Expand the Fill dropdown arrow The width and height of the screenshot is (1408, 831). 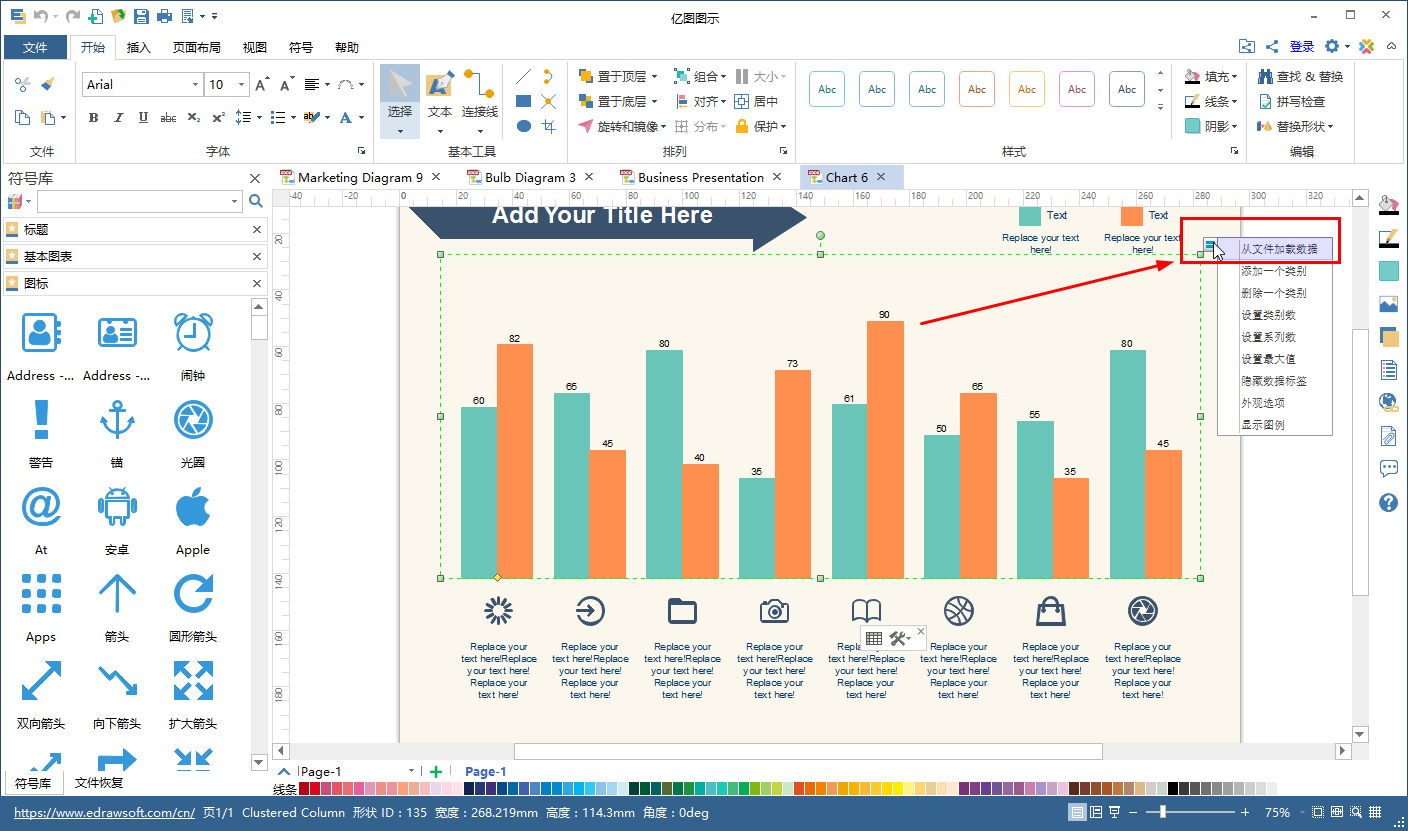[x=1235, y=76]
